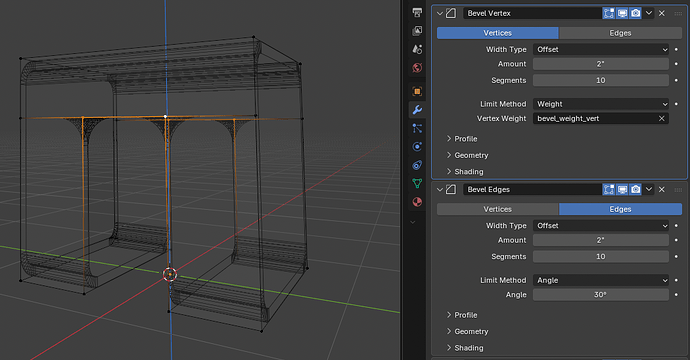The image size is (690, 360).
Task: Click Segments slider in Bevel Vertex
Action: click(601, 80)
